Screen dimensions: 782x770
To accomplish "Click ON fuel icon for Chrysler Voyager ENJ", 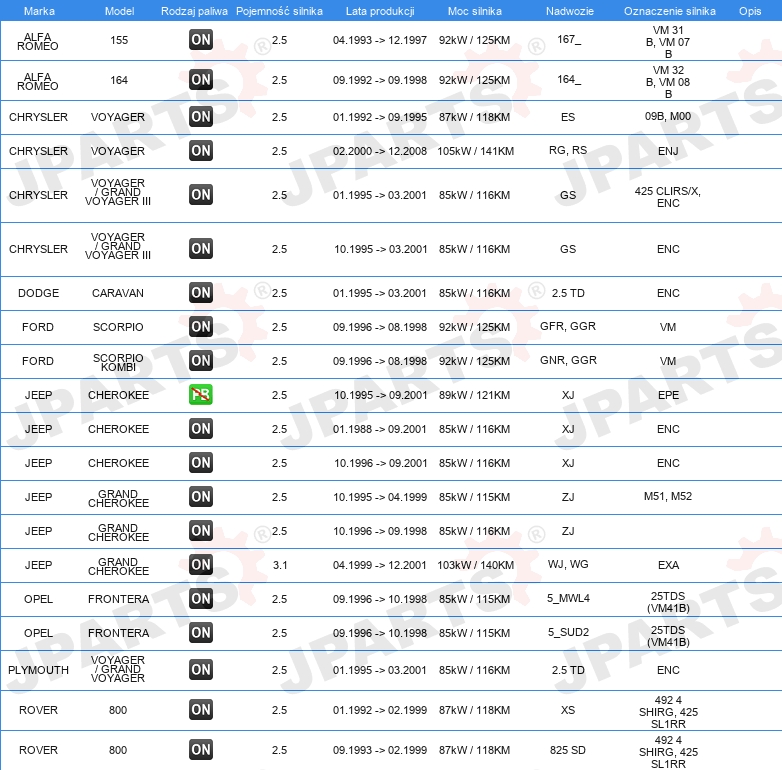I will [x=201, y=151].
